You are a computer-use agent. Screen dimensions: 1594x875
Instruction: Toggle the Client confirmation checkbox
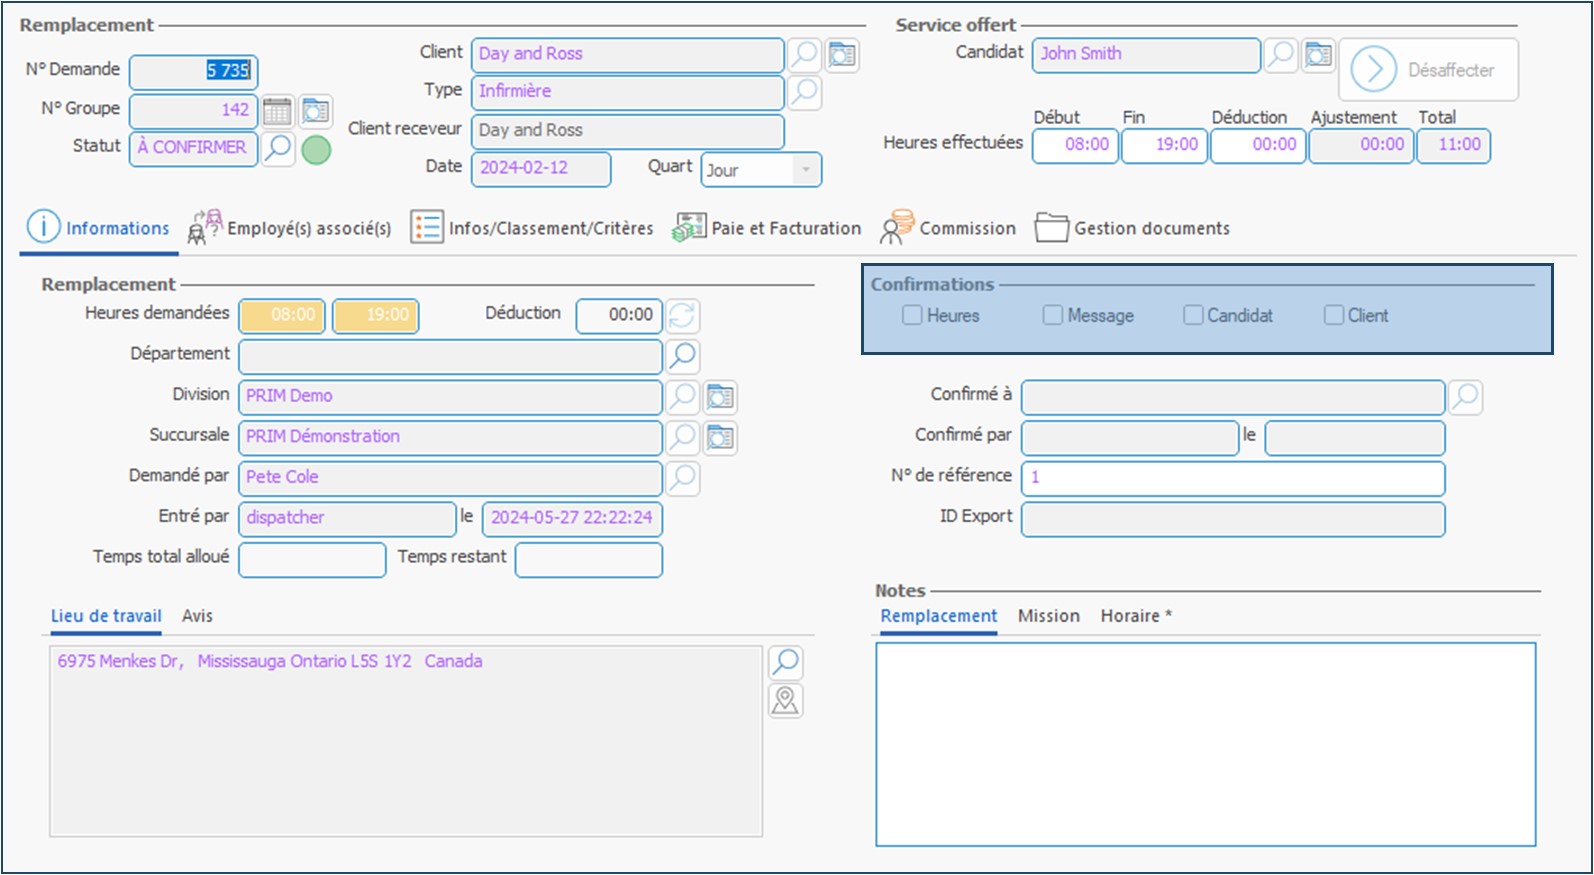1334,316
